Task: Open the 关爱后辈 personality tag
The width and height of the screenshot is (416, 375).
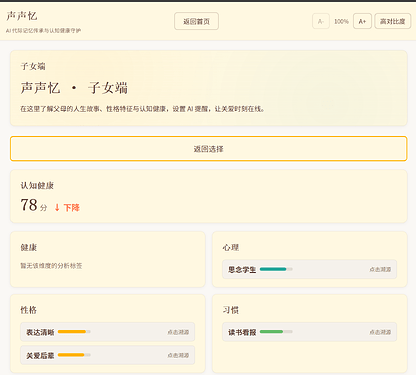Action: pos(107,355)
